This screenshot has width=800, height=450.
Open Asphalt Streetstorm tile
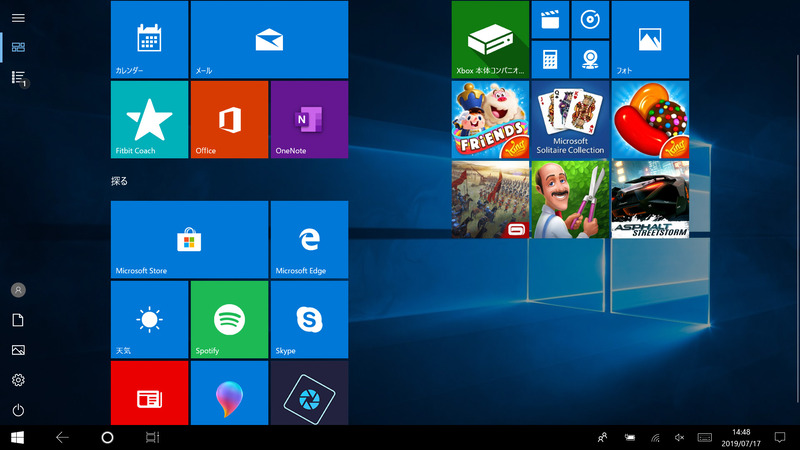point(651,199)
